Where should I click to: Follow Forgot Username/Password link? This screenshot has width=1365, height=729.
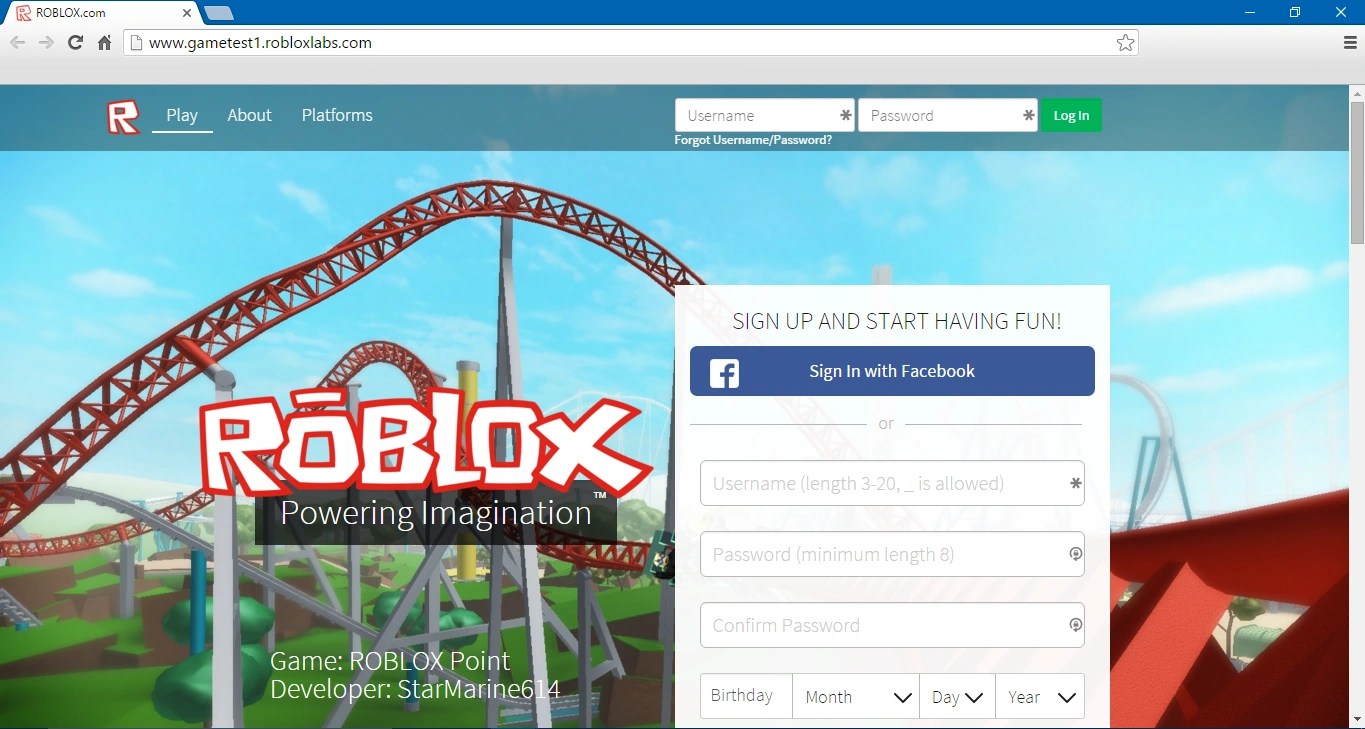pos(753,140)
